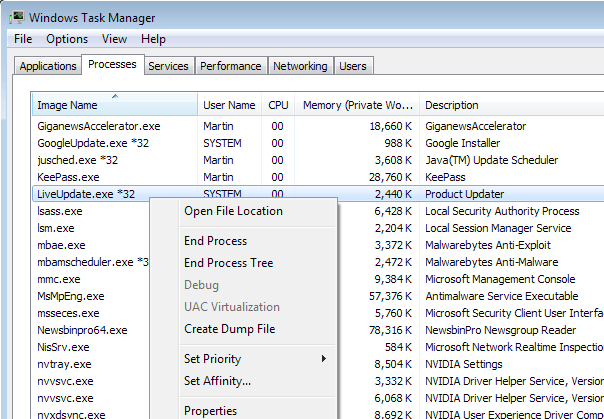Click the 28,760 K memory value

point(390,177)
